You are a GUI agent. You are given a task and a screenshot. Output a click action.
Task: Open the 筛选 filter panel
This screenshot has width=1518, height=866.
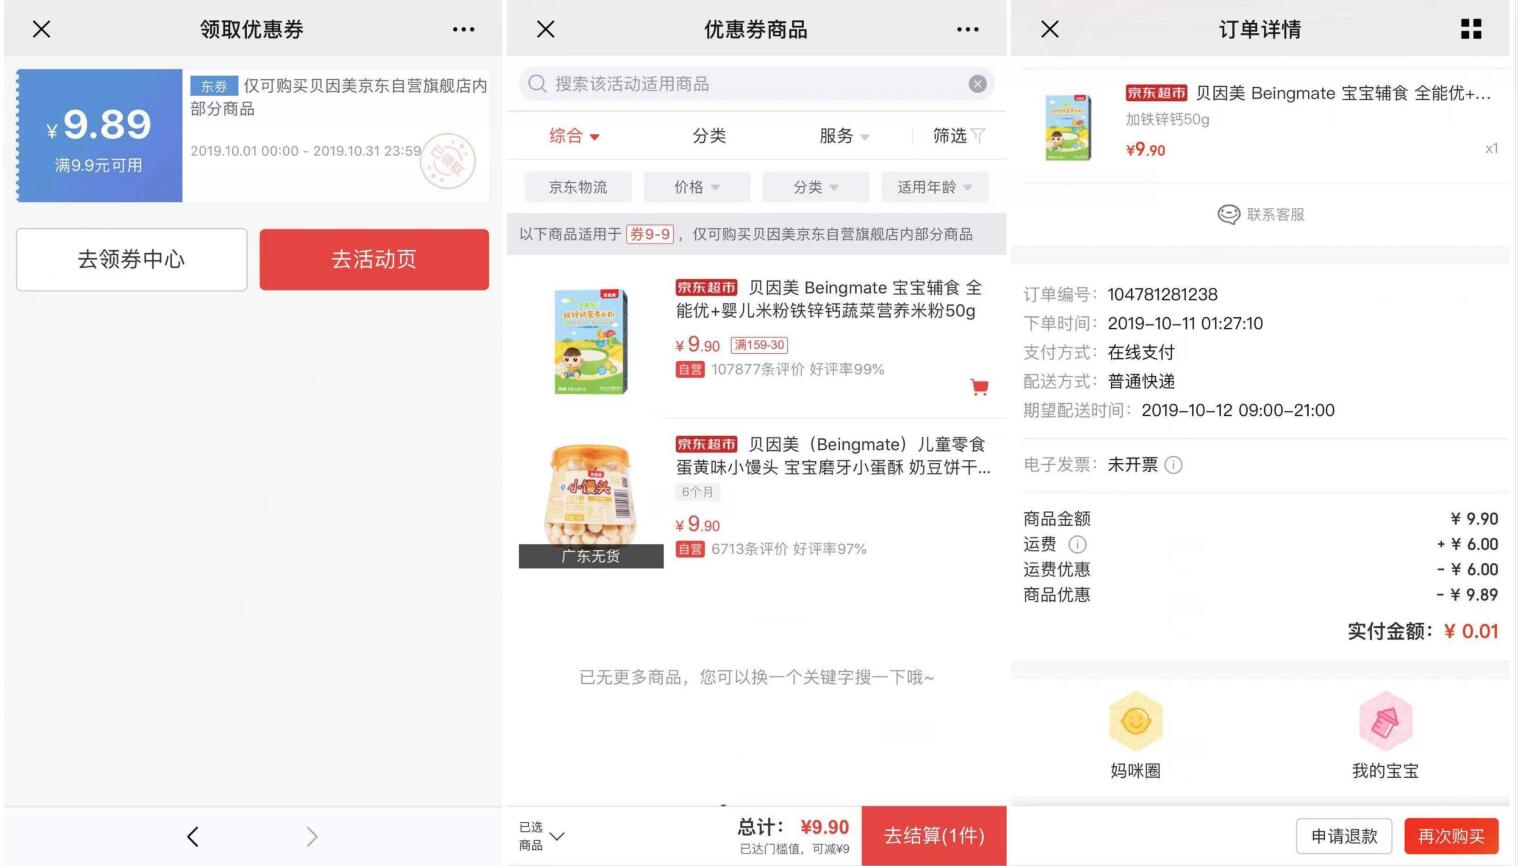coord(959,136)
